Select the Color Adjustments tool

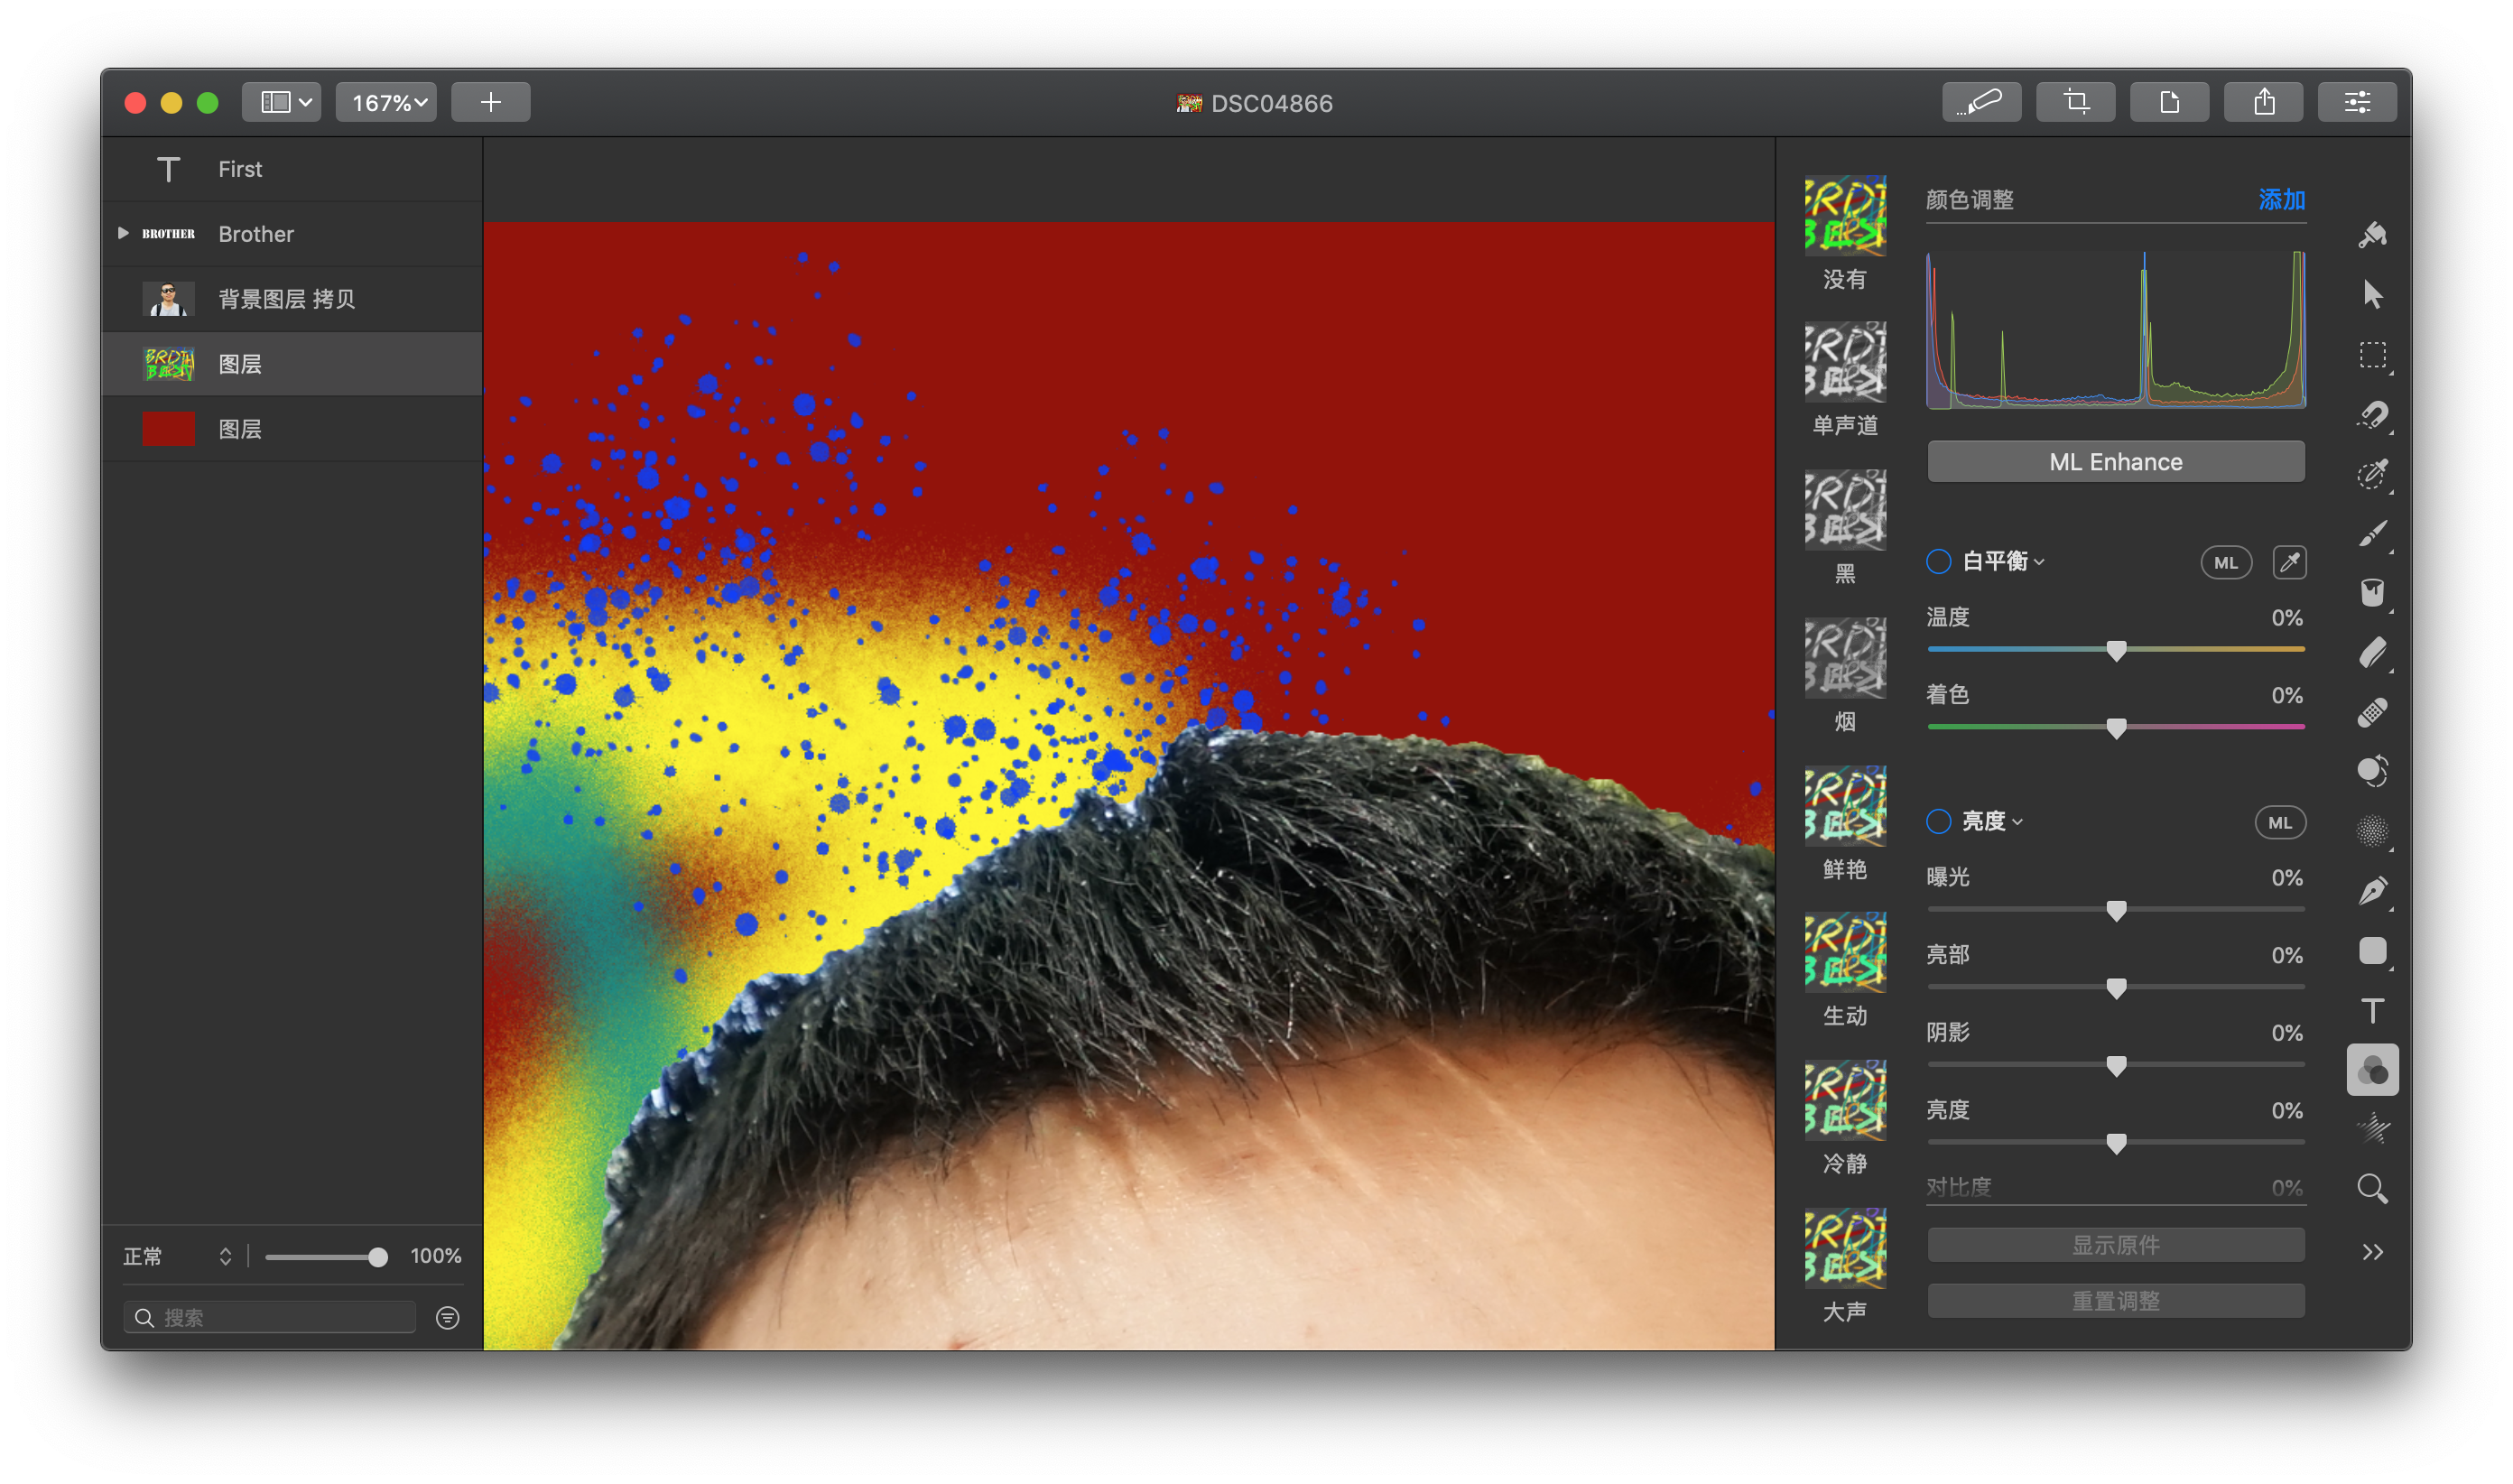coord(2372,1071)
